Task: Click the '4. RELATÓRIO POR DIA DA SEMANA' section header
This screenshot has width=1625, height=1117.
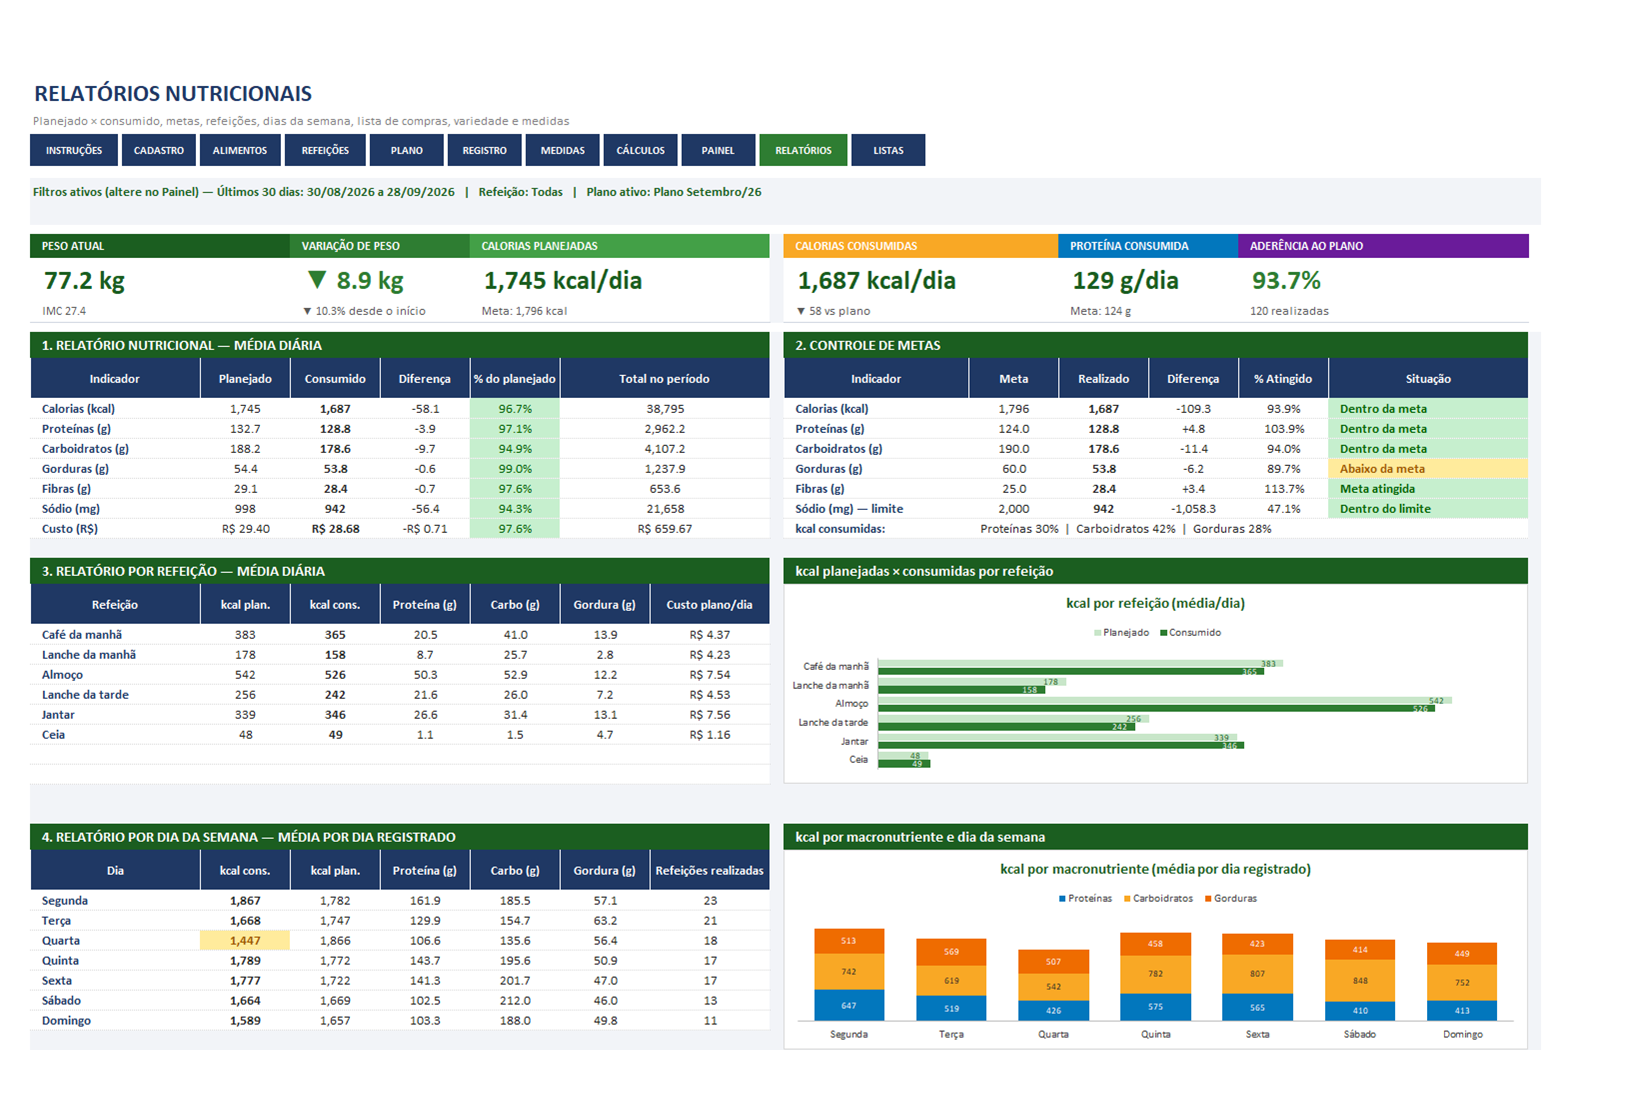Action: point(400,837)
